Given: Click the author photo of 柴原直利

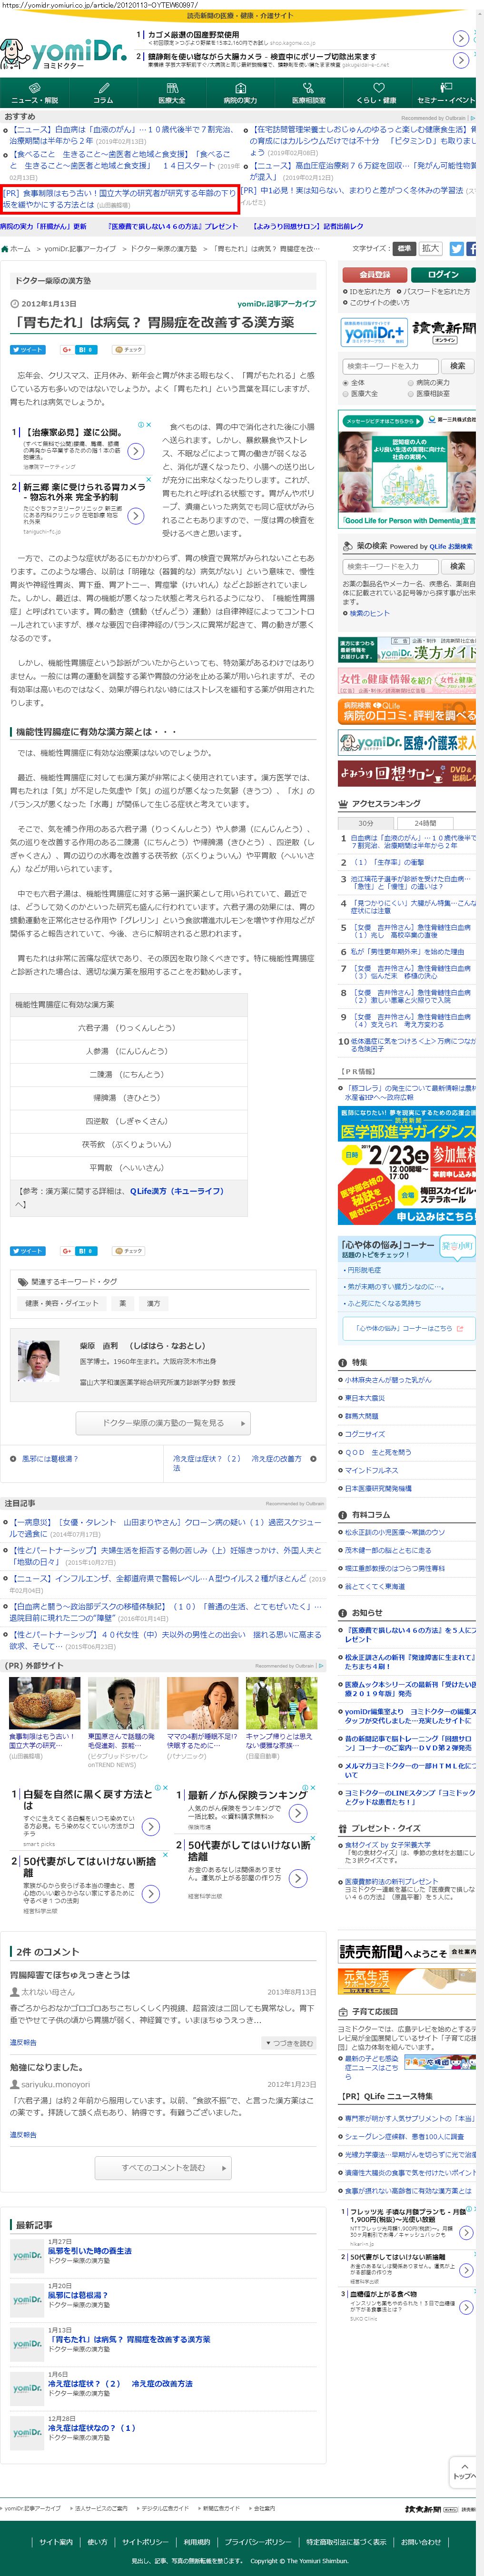Looking at the screenshot, I should point(38,1361).
